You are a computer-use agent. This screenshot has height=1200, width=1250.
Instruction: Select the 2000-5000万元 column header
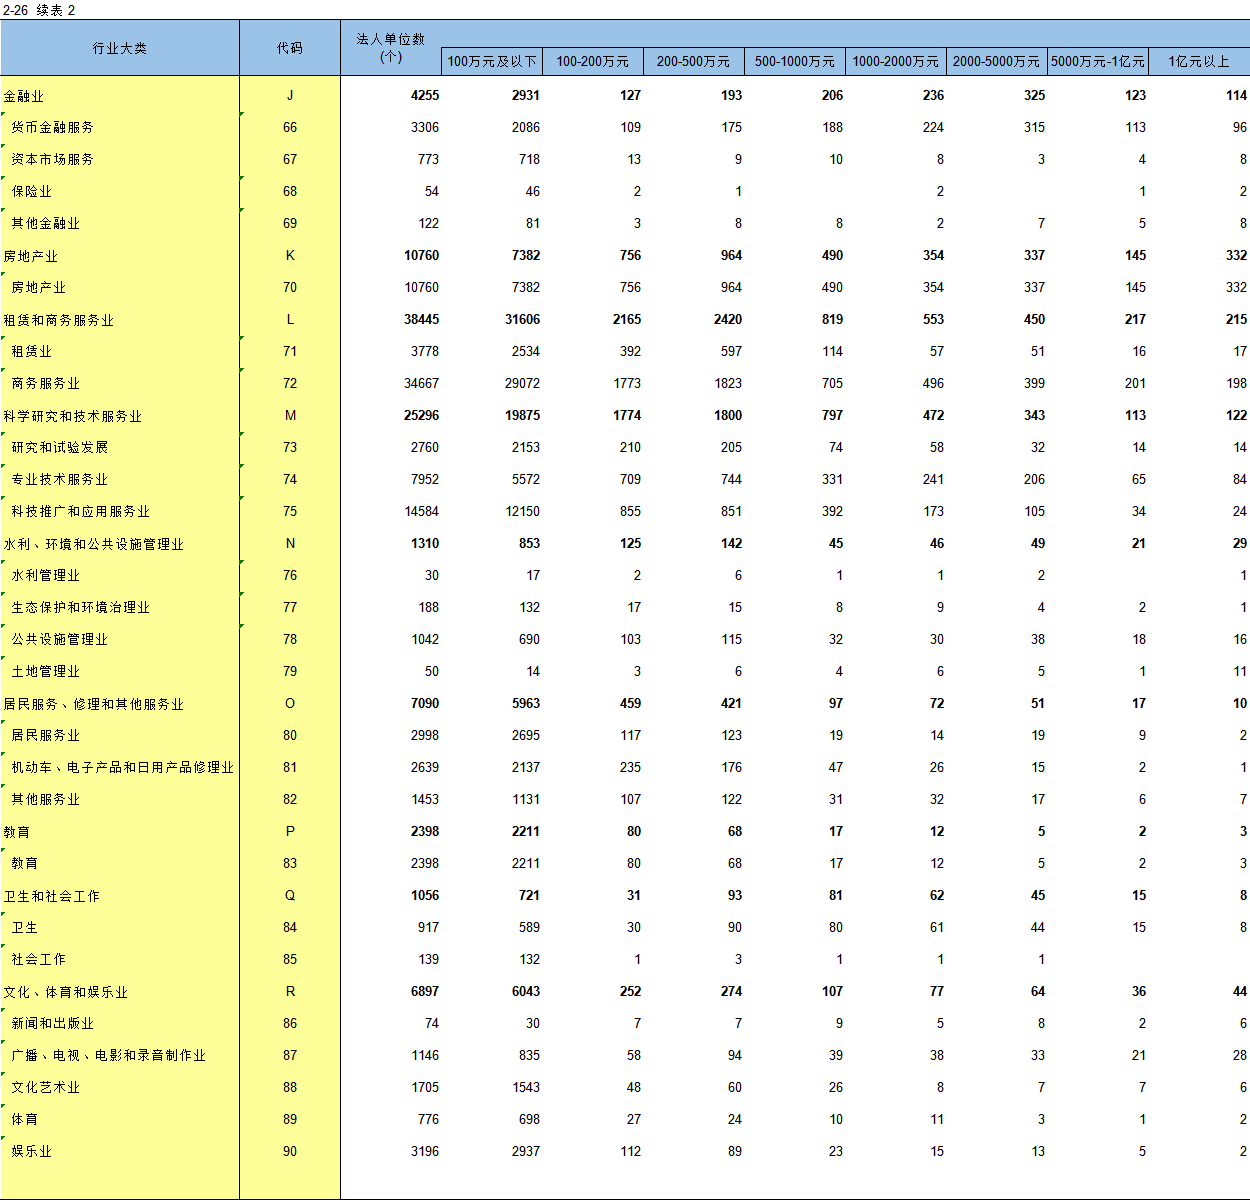(997, 61)
